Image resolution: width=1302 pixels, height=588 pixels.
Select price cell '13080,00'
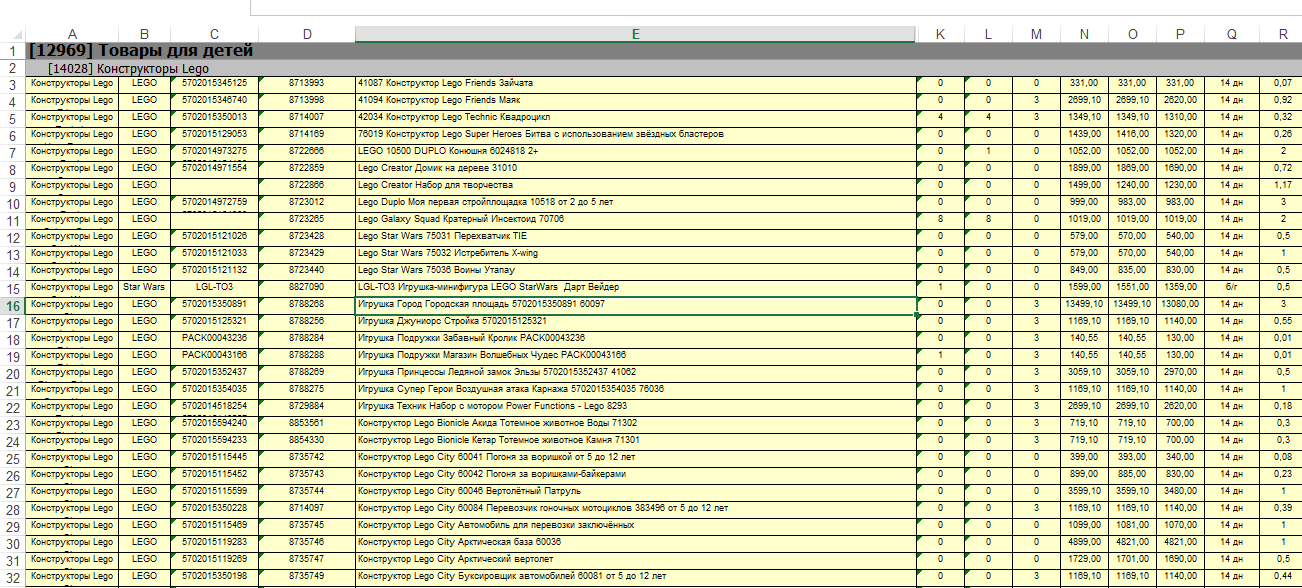pyautogui.click(x=1181, y=304)
